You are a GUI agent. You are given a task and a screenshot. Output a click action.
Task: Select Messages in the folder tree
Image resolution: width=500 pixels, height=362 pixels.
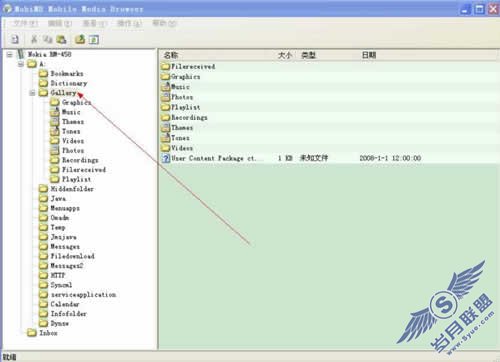click(65, 246)
